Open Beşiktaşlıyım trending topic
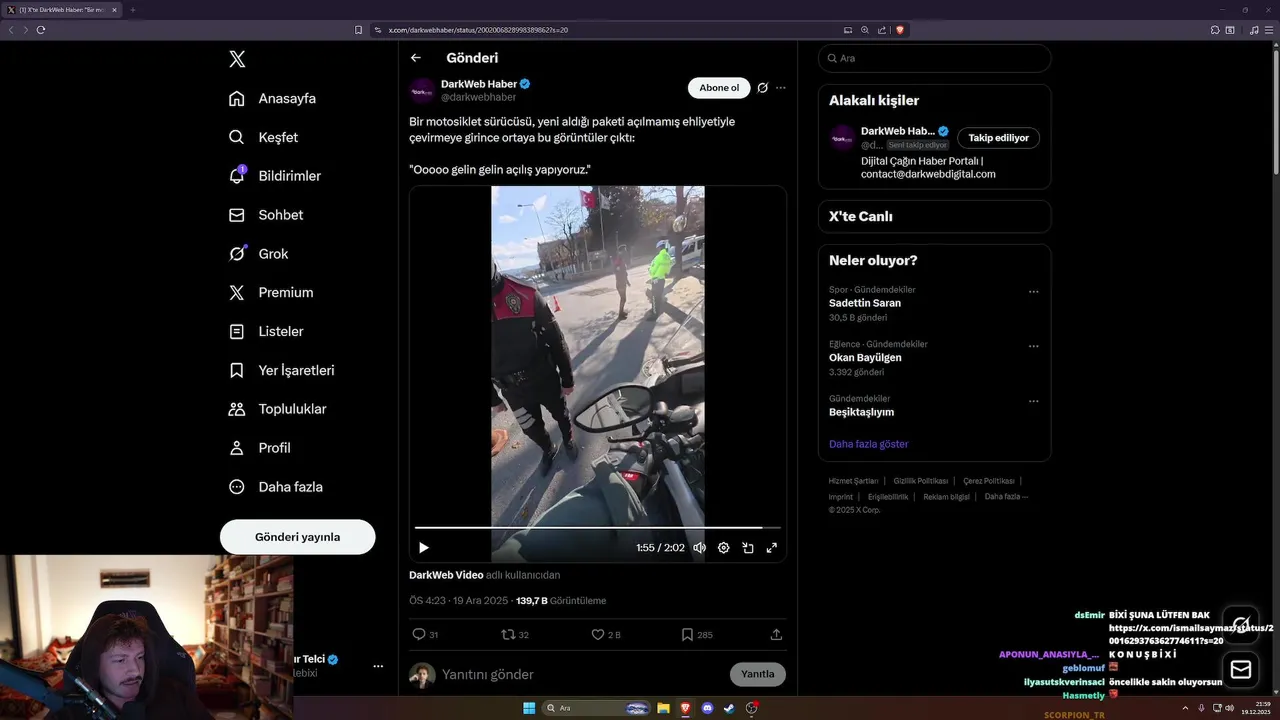The image size is (1280, 720). (861, 412)
